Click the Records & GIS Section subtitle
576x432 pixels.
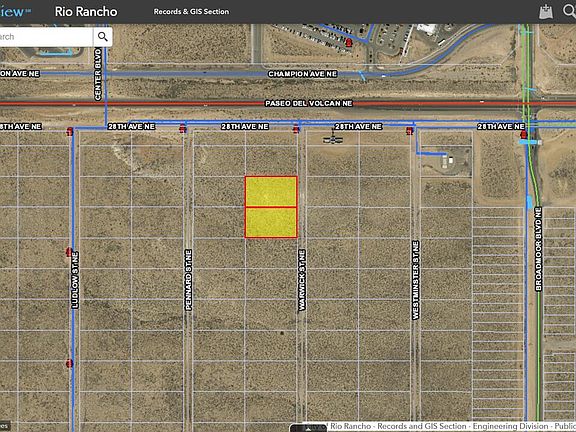pos(191,12)
